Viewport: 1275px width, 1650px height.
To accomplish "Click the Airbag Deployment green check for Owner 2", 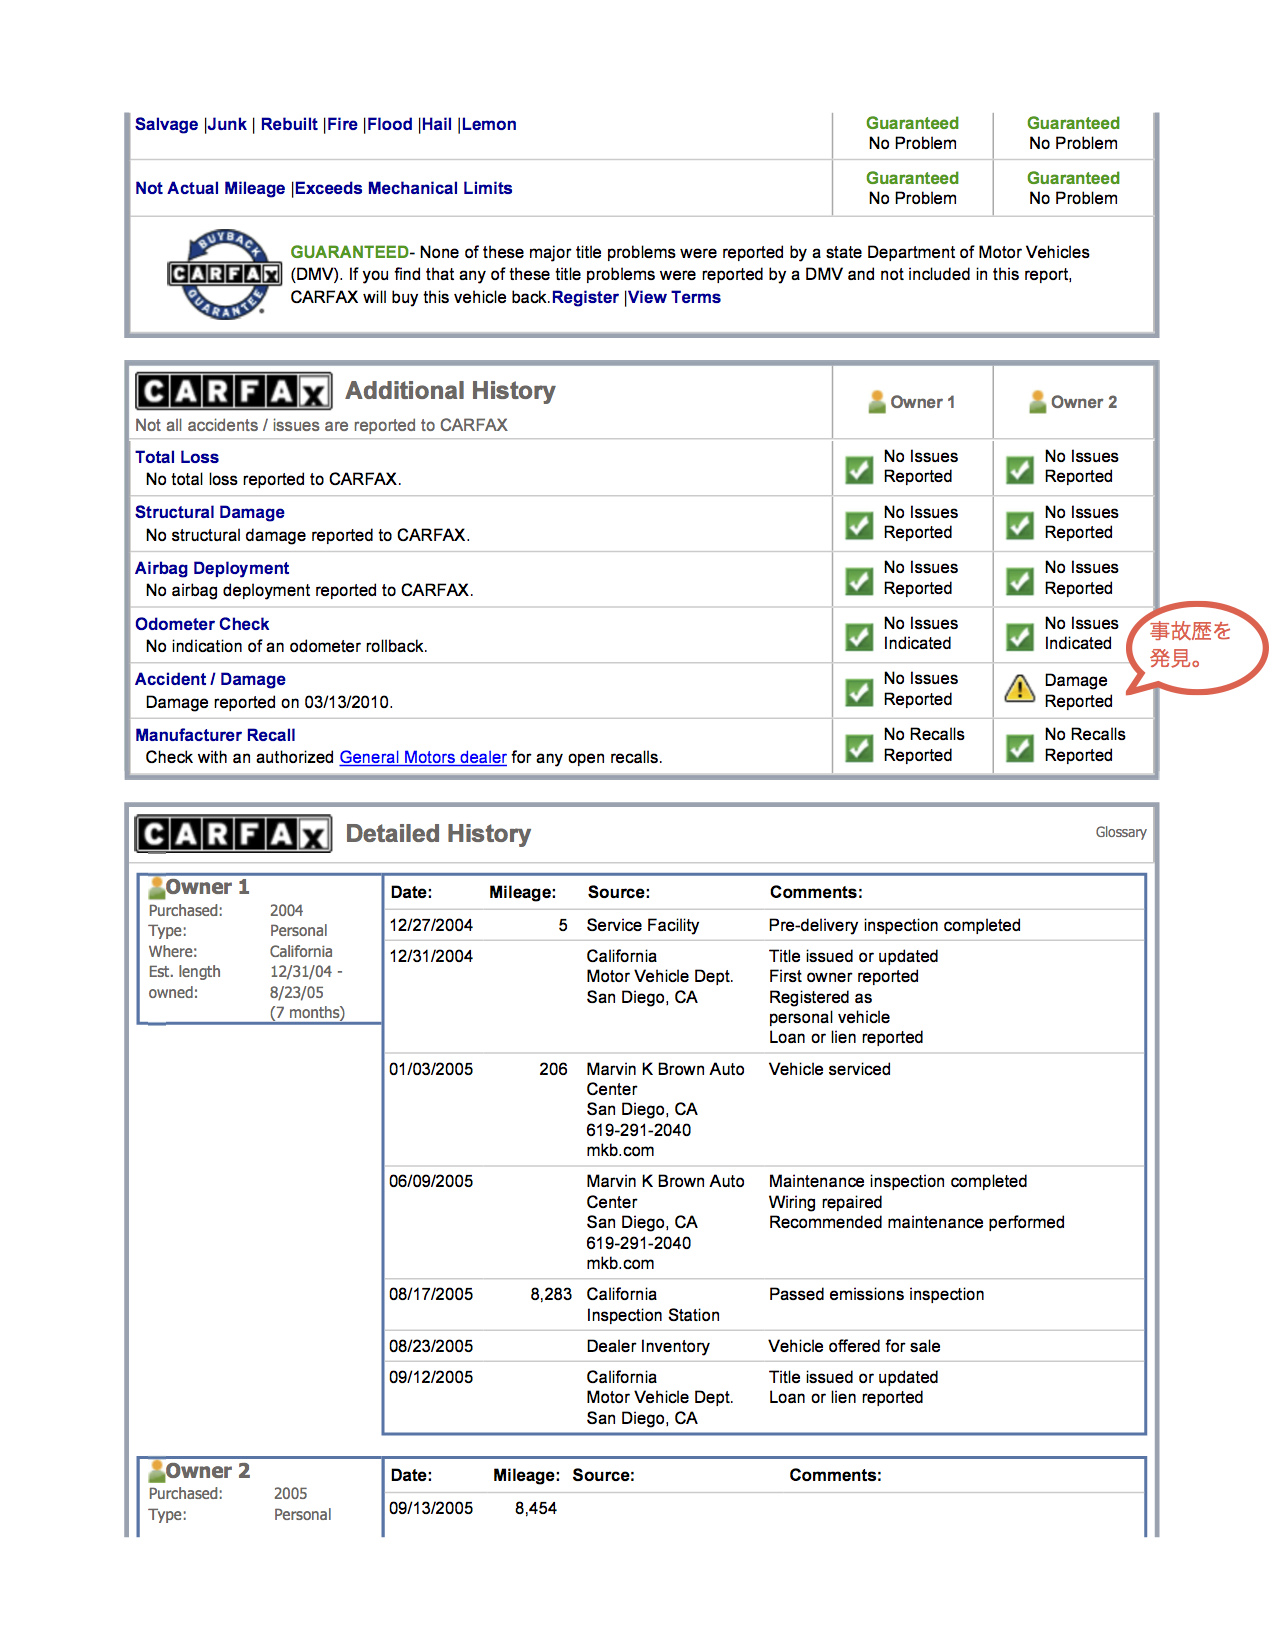I will 1020,581.
